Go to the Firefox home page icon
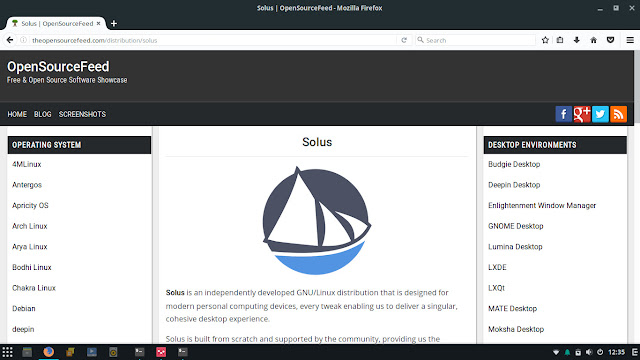 (593, 40)
